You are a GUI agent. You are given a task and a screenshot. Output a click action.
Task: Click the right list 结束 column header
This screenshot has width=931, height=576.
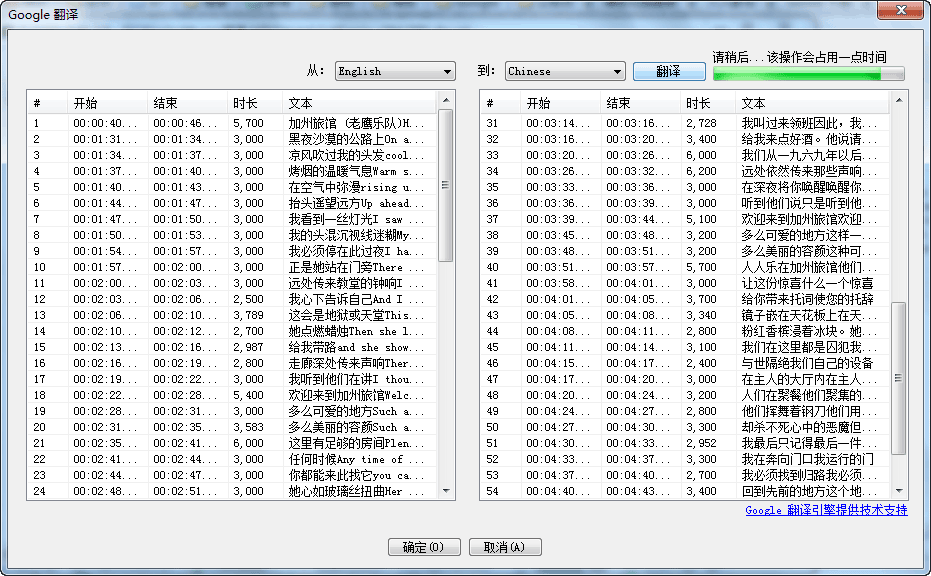click(639, 103)
